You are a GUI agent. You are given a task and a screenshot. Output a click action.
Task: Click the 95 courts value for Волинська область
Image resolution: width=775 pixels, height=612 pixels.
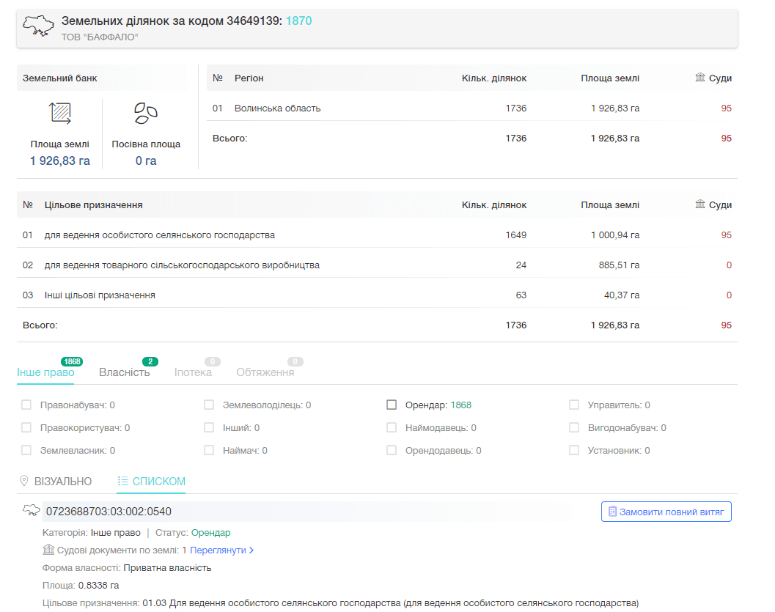pos(726,108)
